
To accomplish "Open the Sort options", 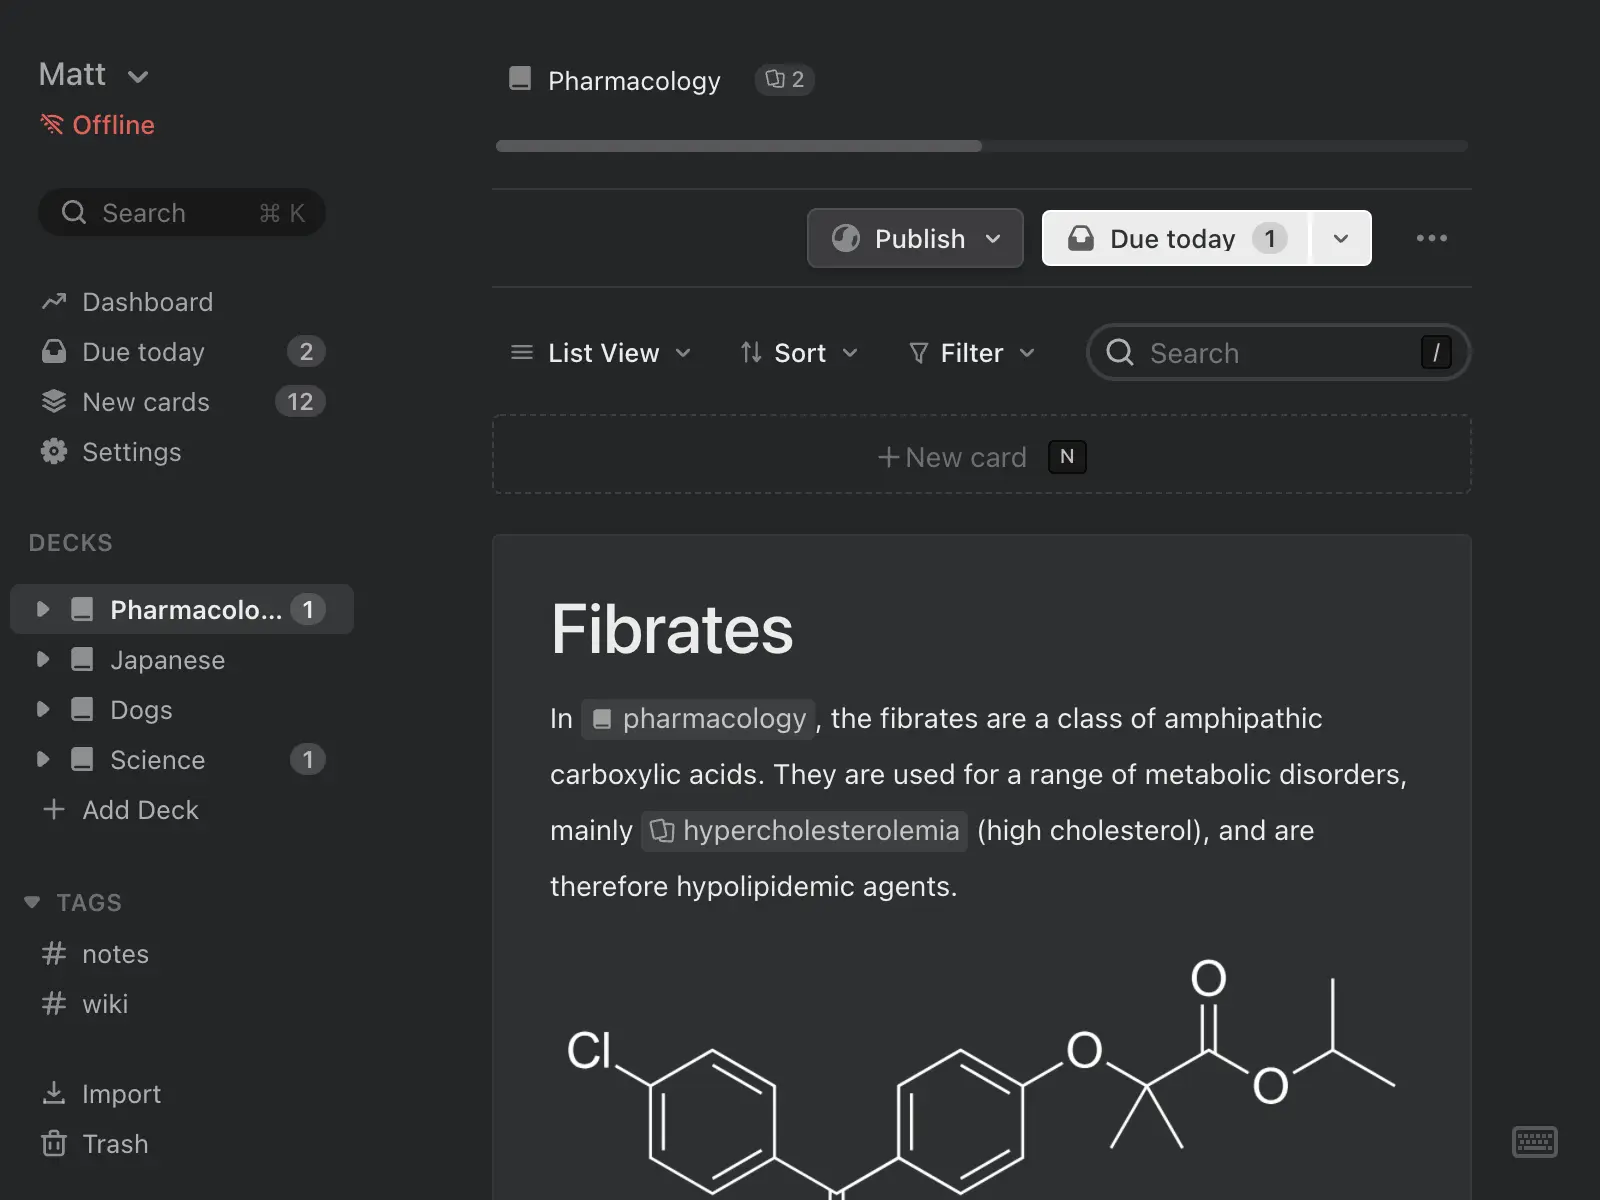I will click(x=799, y=353).
